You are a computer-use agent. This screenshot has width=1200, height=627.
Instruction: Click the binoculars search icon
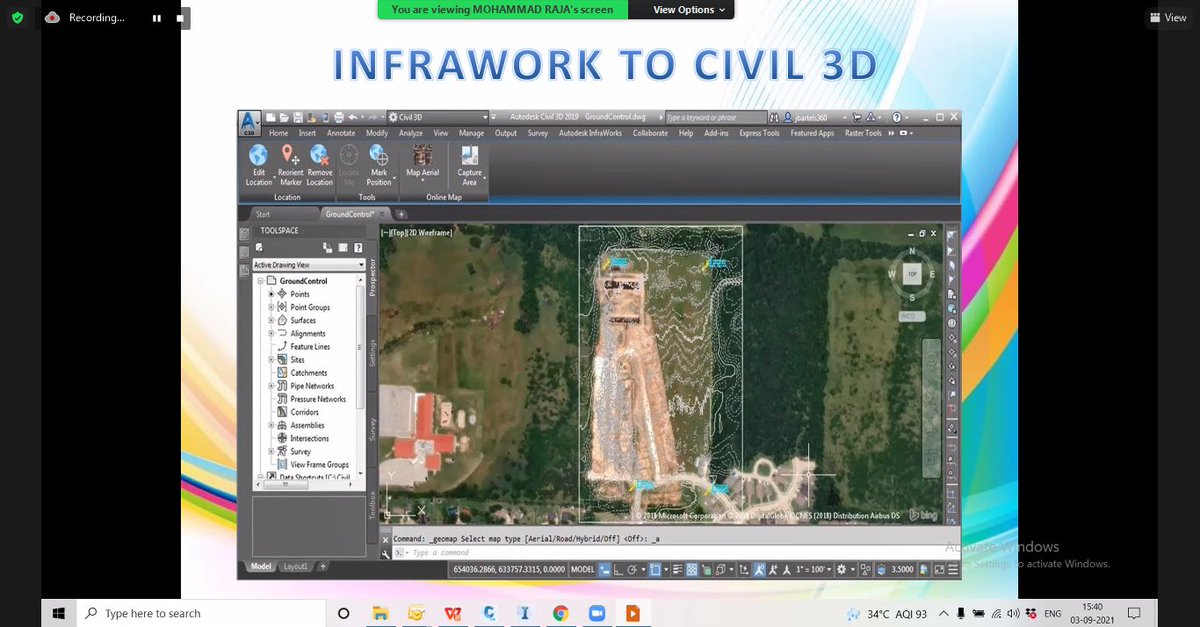[x=774, y=117]
